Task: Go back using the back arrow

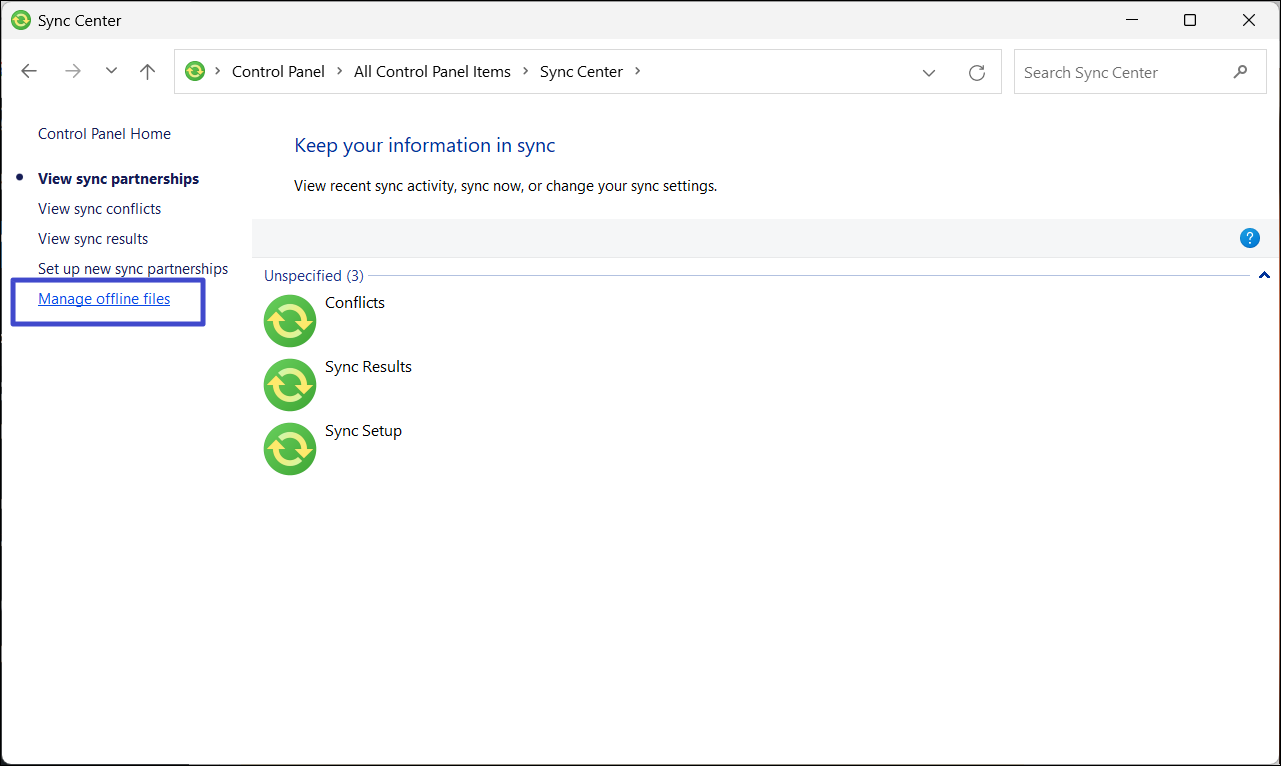Action: 29,72
